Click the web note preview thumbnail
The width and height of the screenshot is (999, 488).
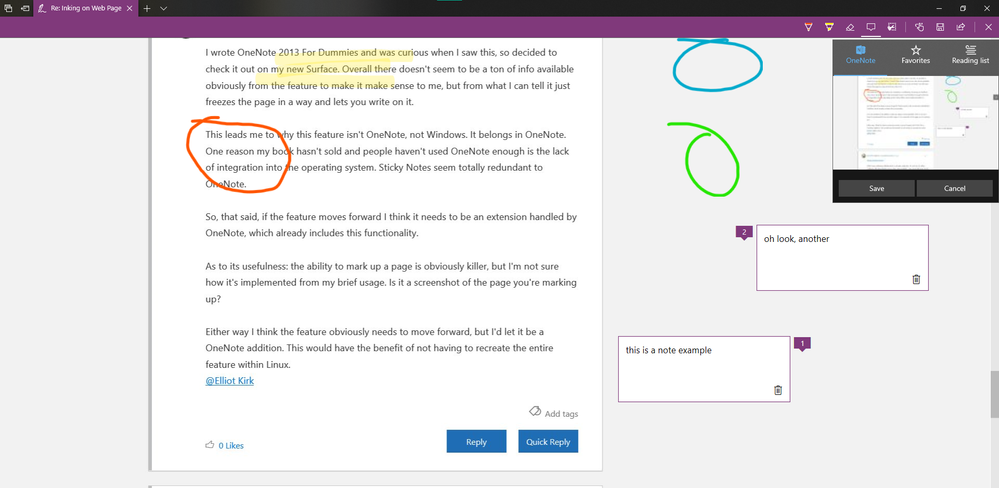click(x=914, y=122)
